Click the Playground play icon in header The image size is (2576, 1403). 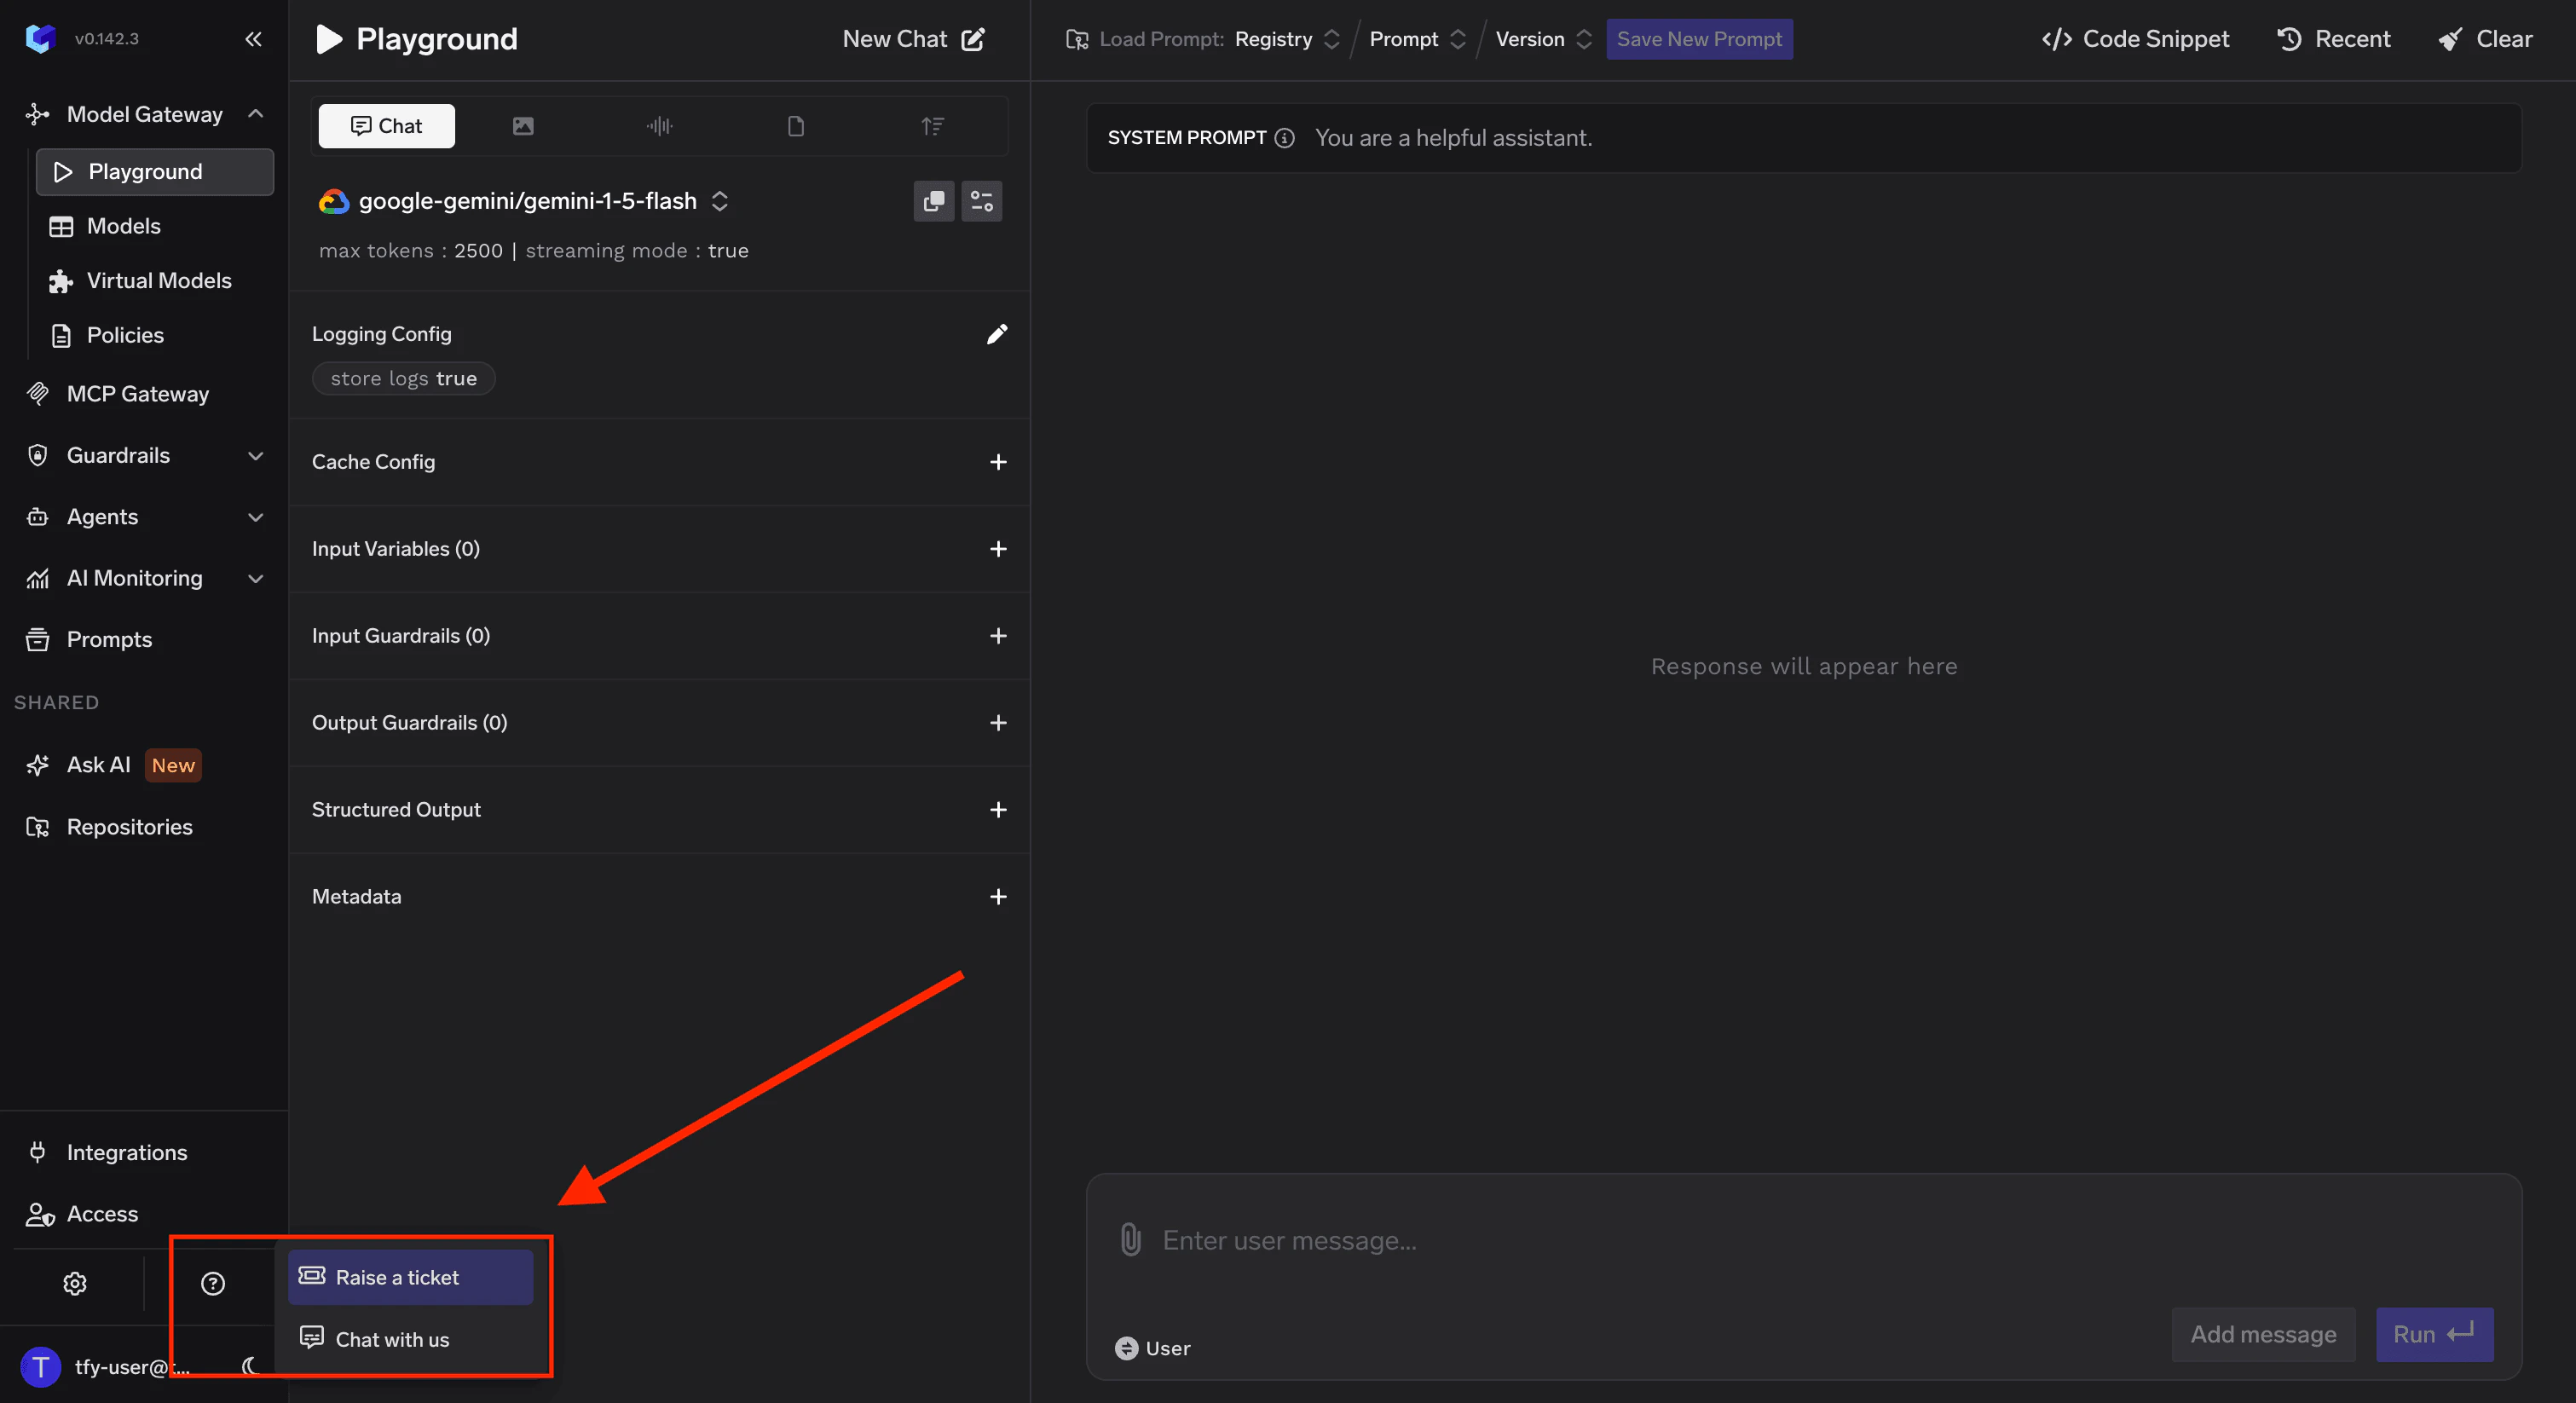click(x=328, y=39)
